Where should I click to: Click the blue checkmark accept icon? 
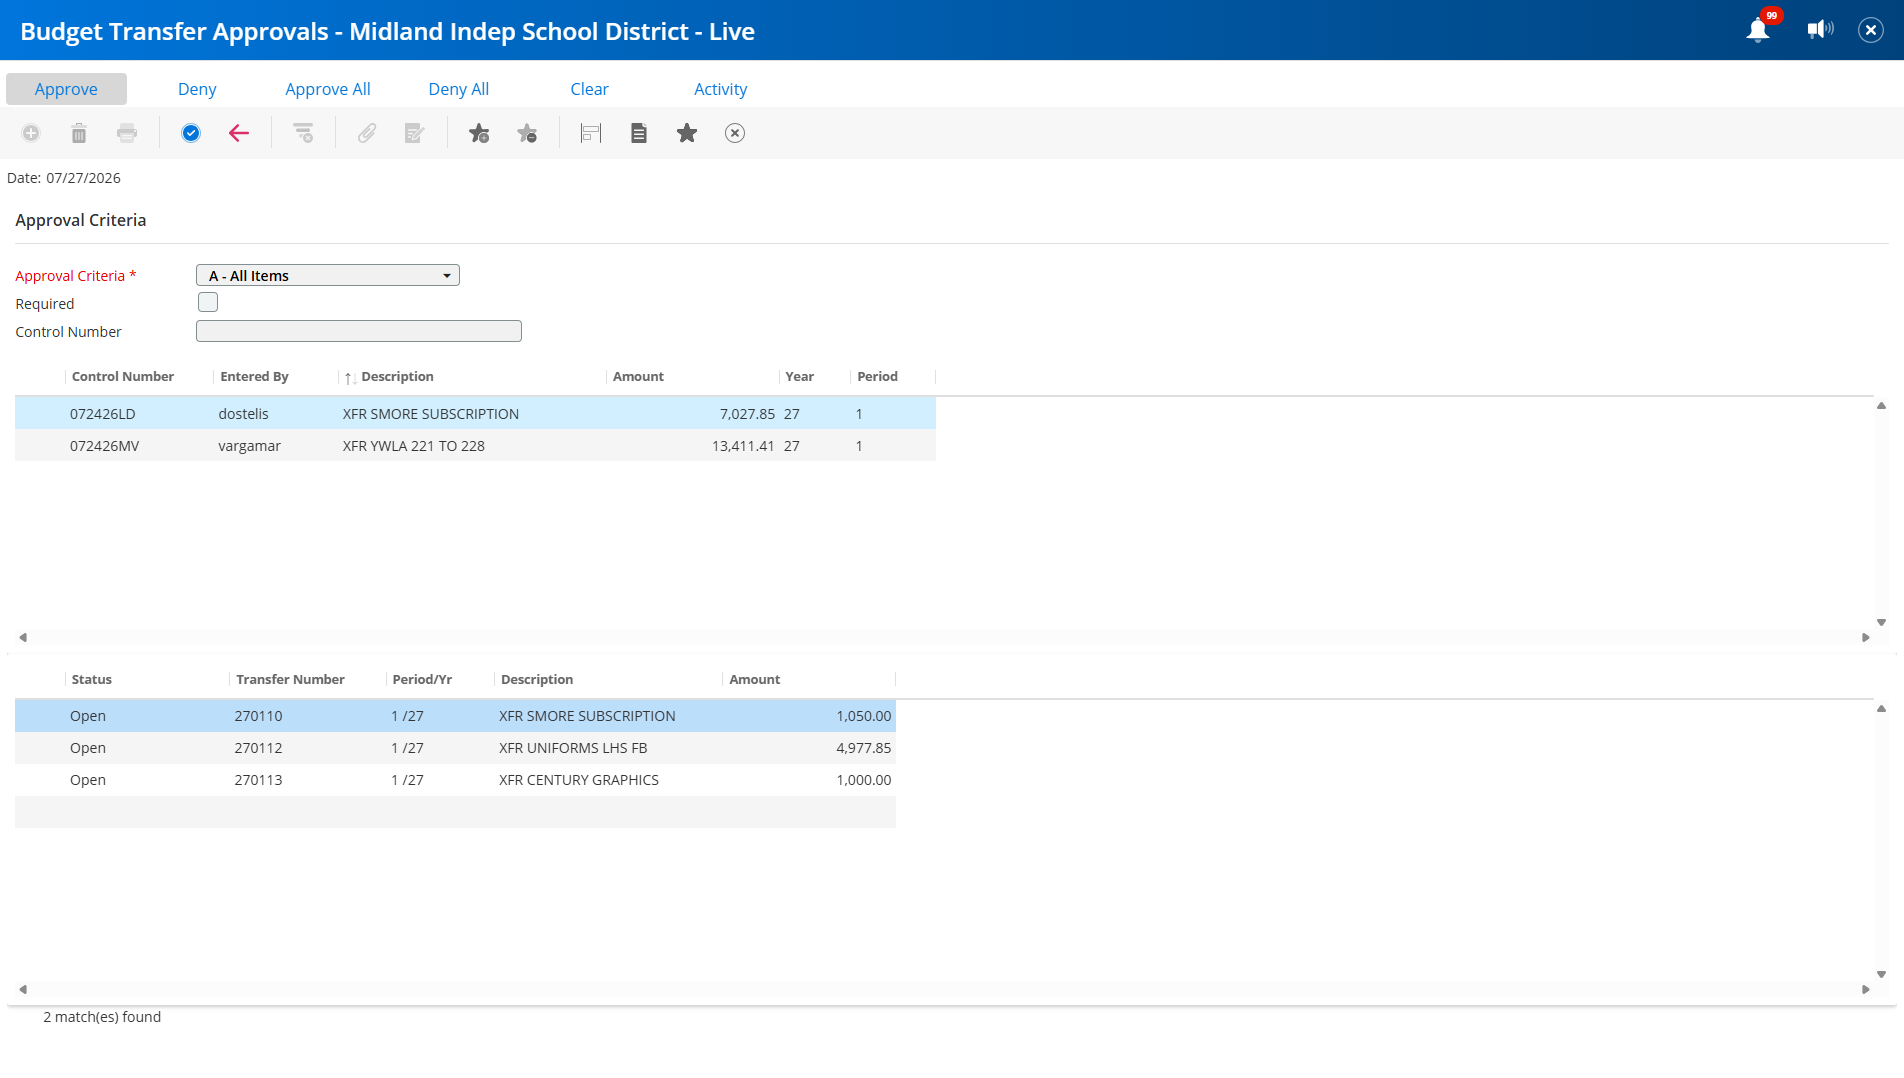(x=191, y=133)
